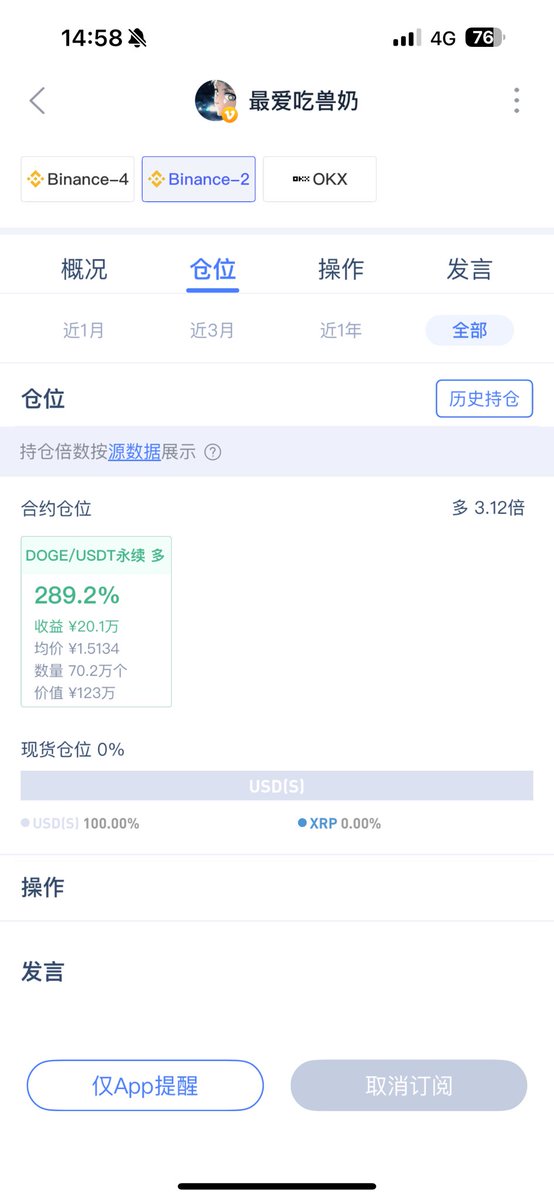The width and height of the screenshot is (554, 1200).
Task: Tap the back arrow icon
Action: tap(37, 100)
